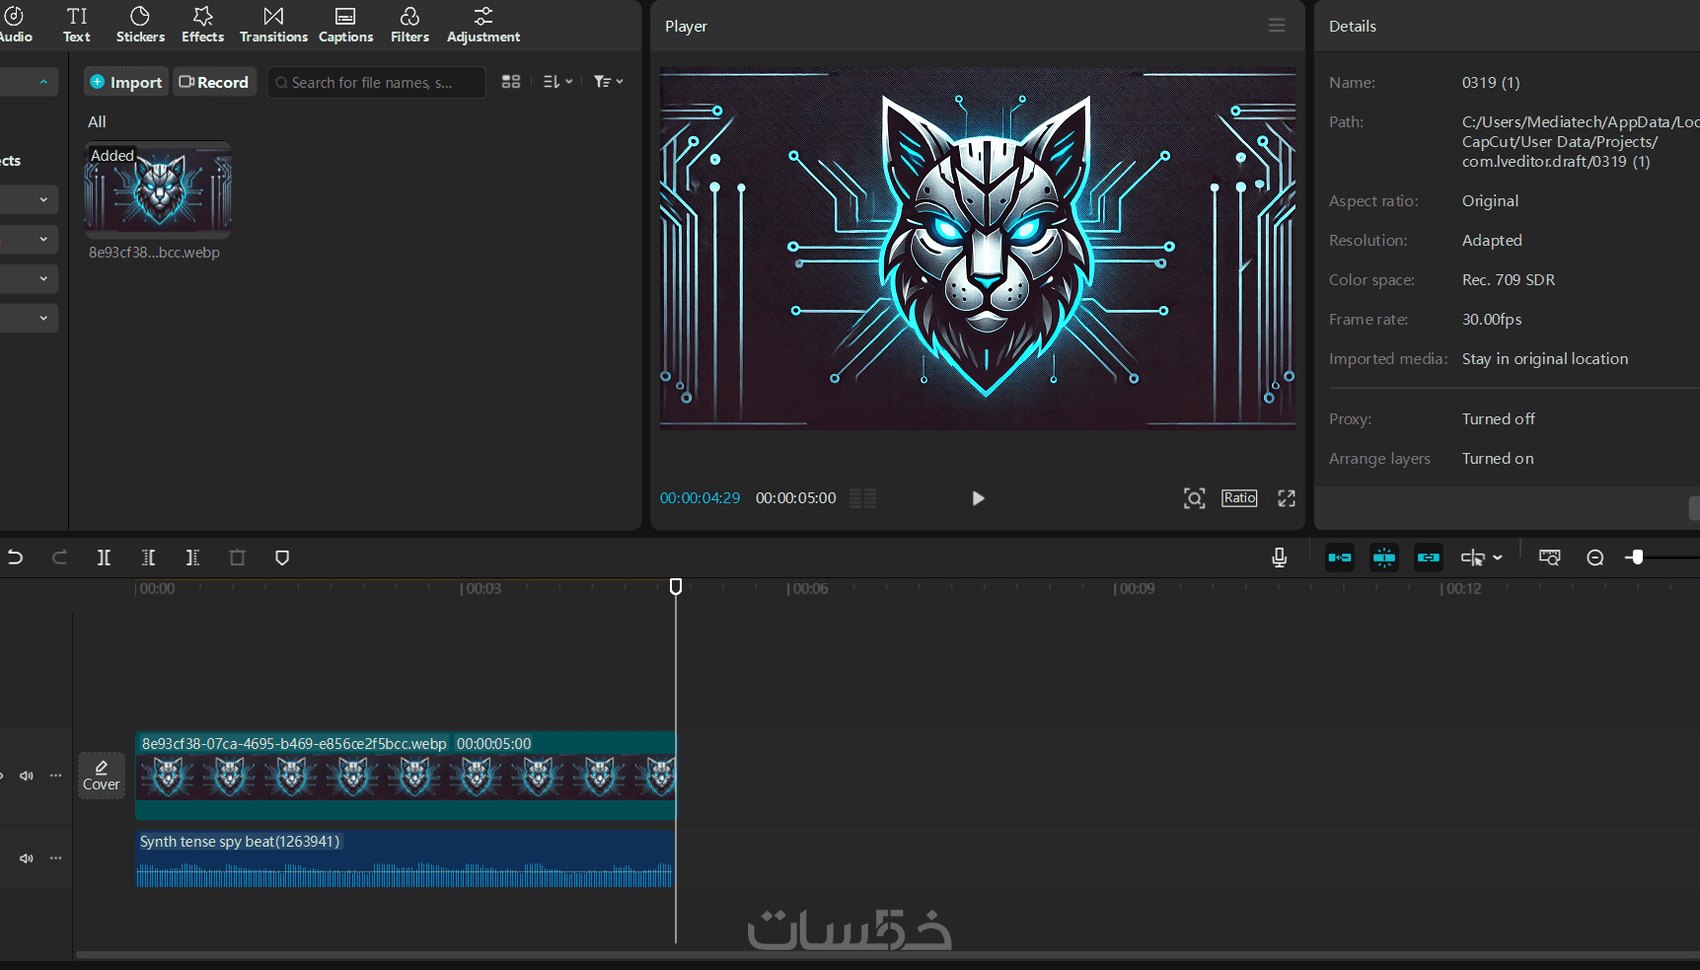Viewport: 1700px width, 970px height.
Task: Enter fullscreen player view
Action: pyautogui.click(x=1287, y=498)
